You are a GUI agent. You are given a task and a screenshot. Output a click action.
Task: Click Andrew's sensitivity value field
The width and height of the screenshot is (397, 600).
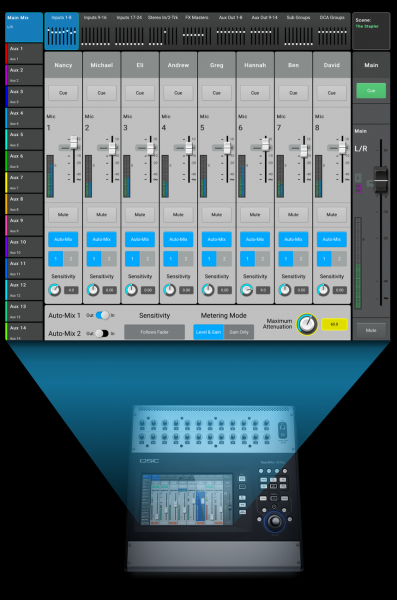point(186,290)
